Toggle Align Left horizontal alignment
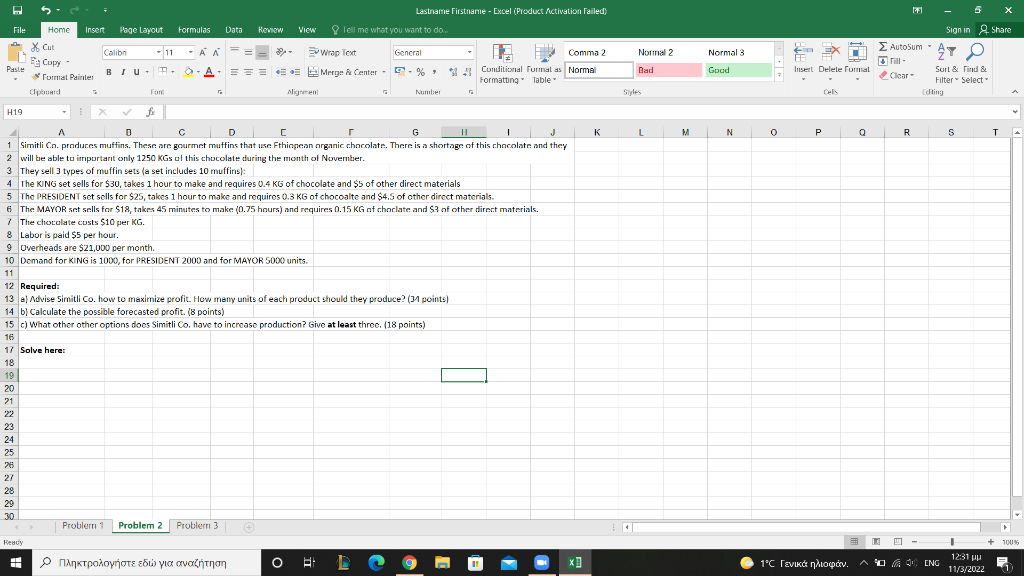This screenshot has height=576, width=1024. point(234,72)
